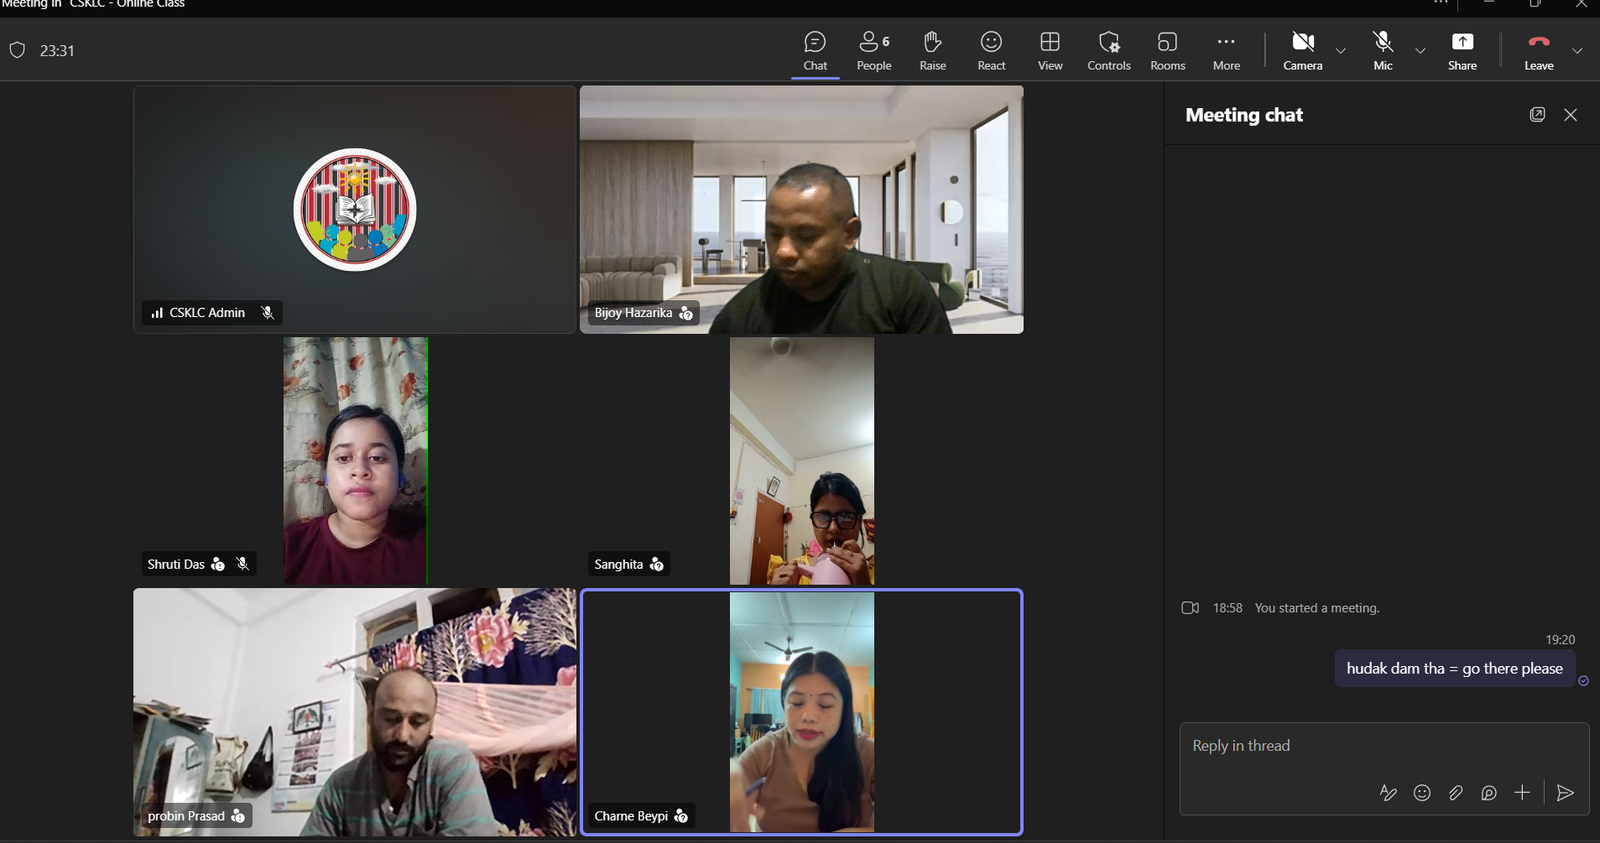Leave the meeting
Viewport: 1600px width, 843px height.
[x=1539, y=51]
